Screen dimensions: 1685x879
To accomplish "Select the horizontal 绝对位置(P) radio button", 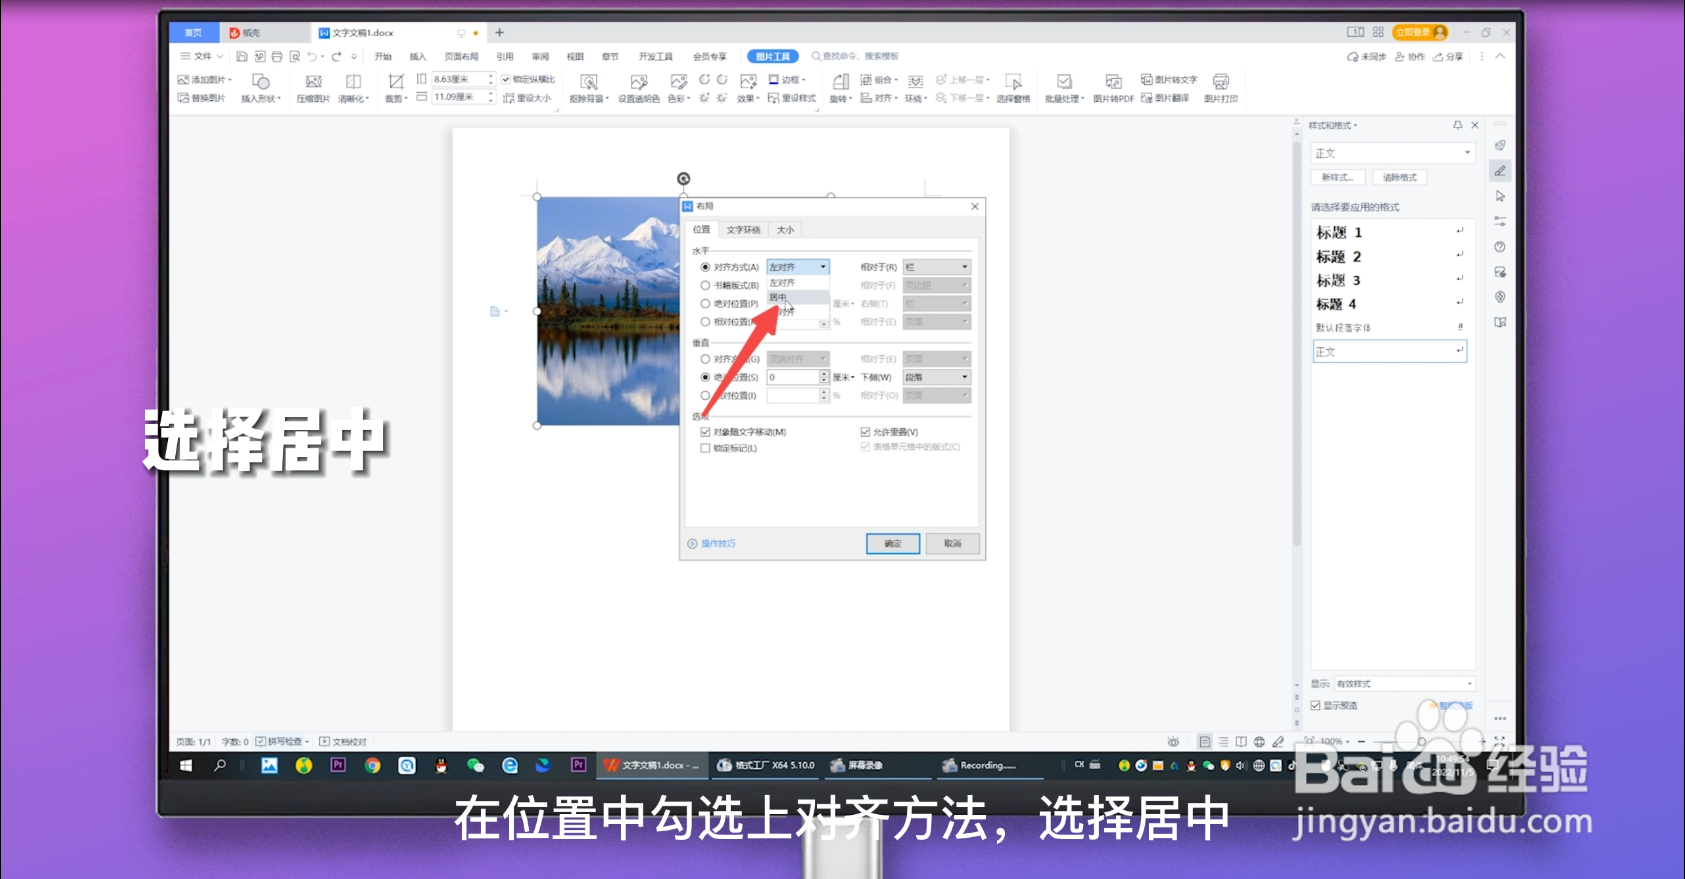I will (705, 303).
